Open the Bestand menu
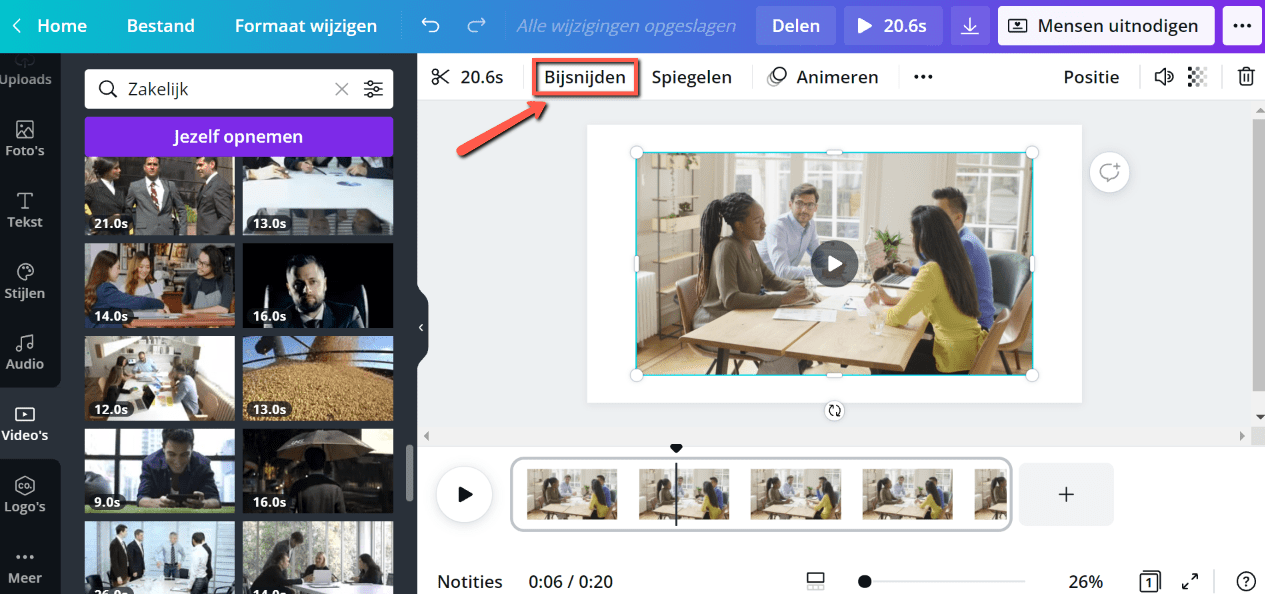The height and width of the screenshot is (594, 1265). pos(160,26)
